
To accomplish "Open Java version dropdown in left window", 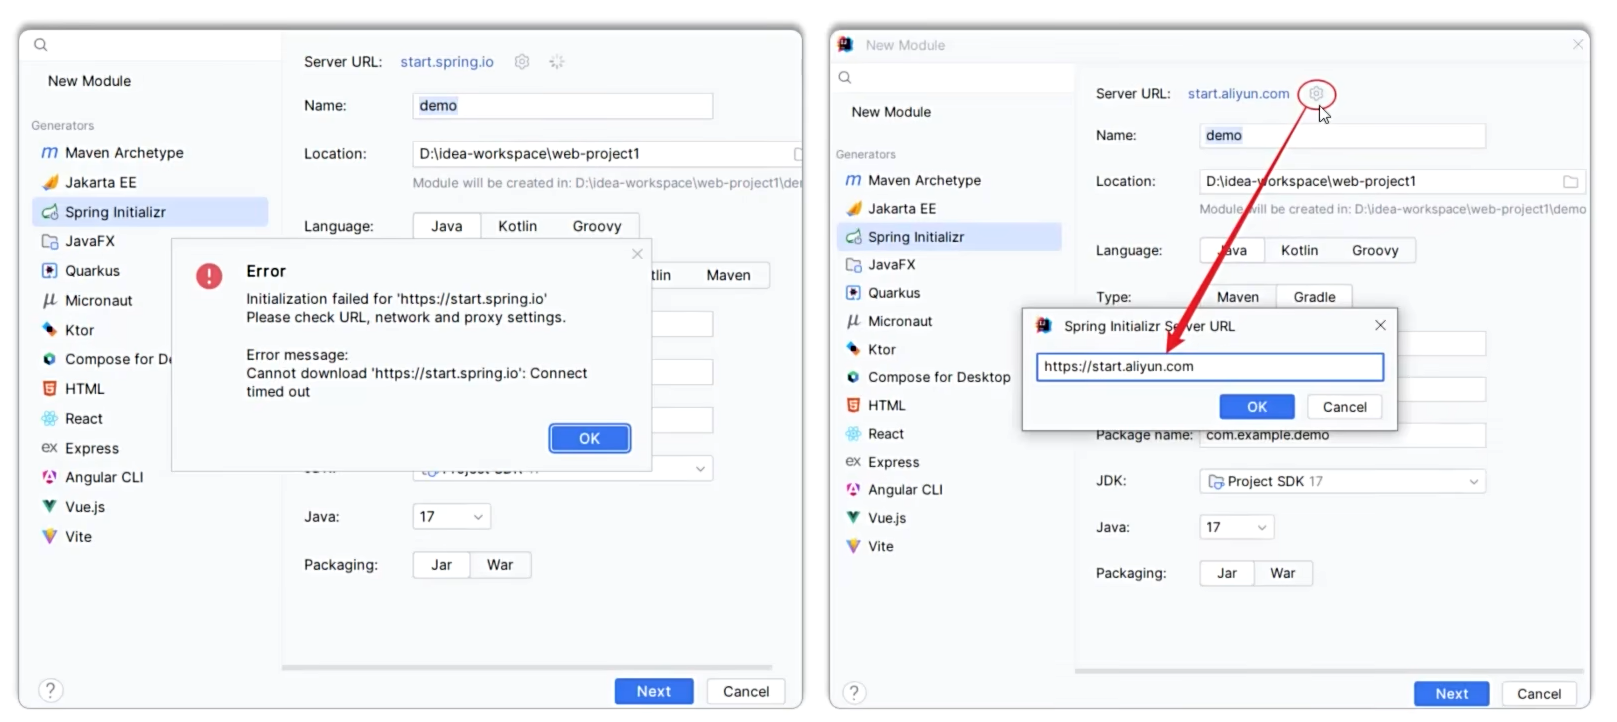I will pyautogui.click(x=451, y=517).
